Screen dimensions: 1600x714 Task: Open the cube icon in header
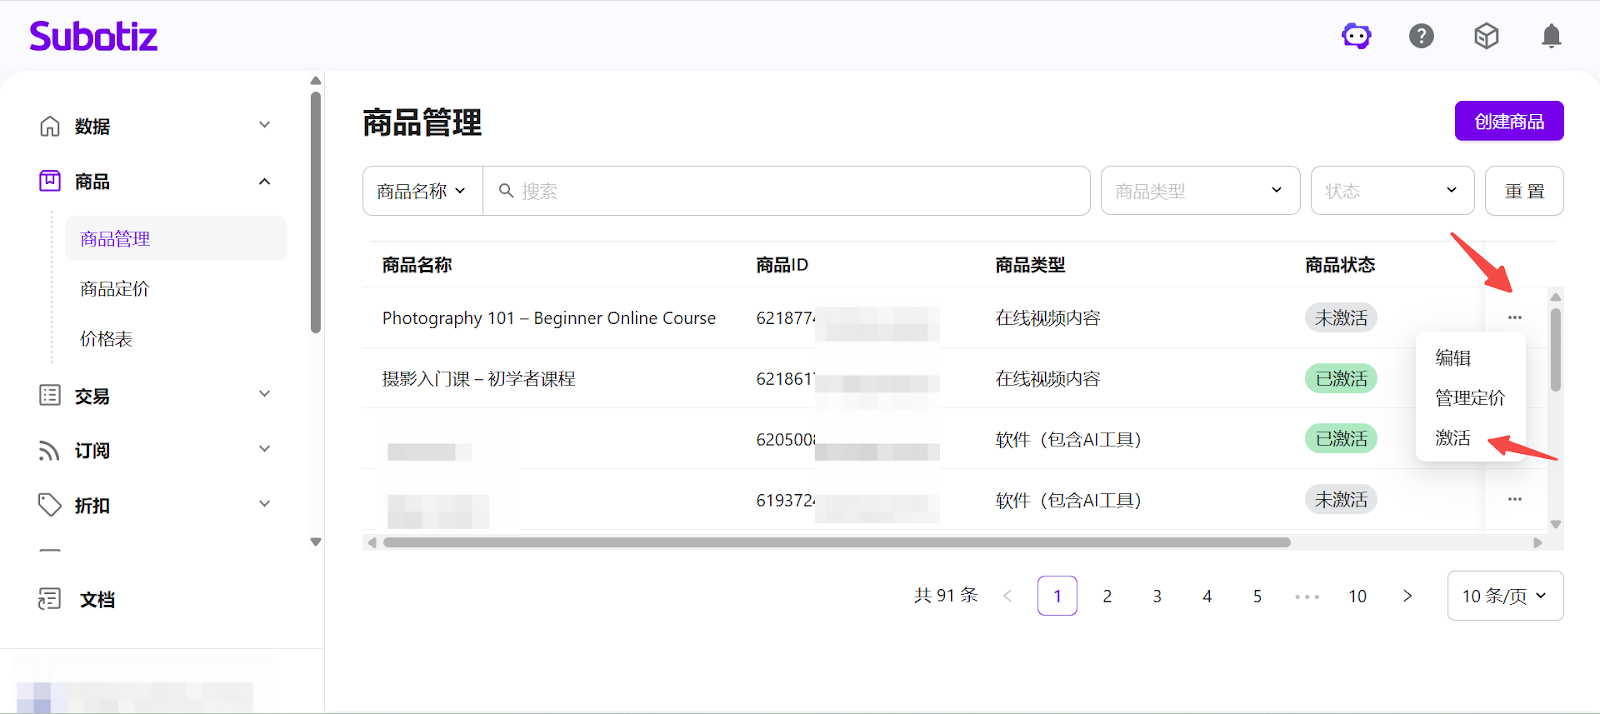point(1486,37)
